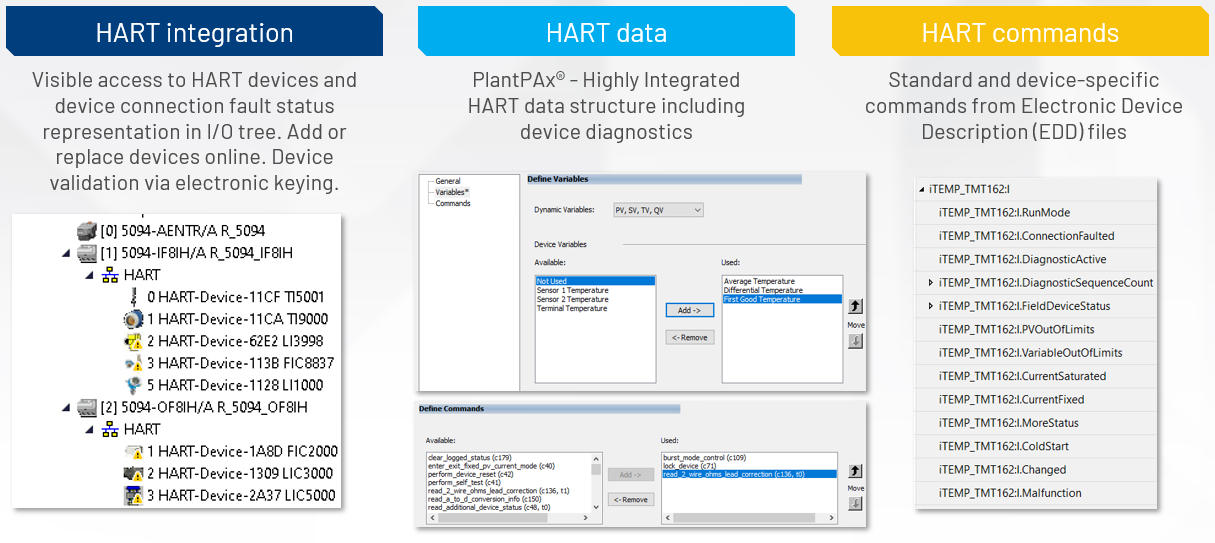Select Commands in the configuration tree

[453, 203]
